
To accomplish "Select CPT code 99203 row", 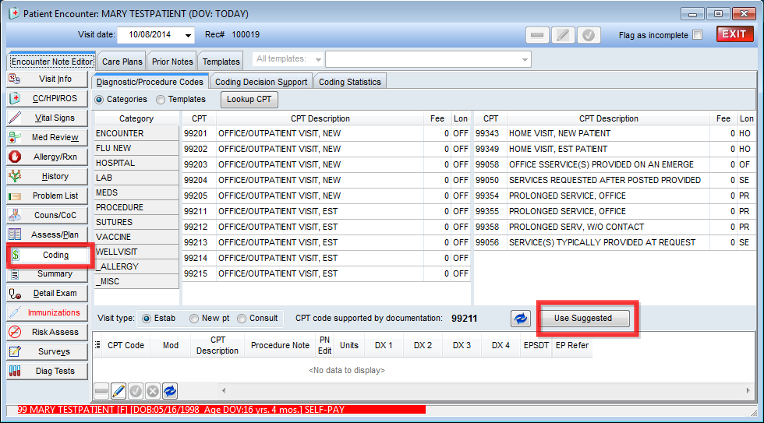I will tap(326, 165).
